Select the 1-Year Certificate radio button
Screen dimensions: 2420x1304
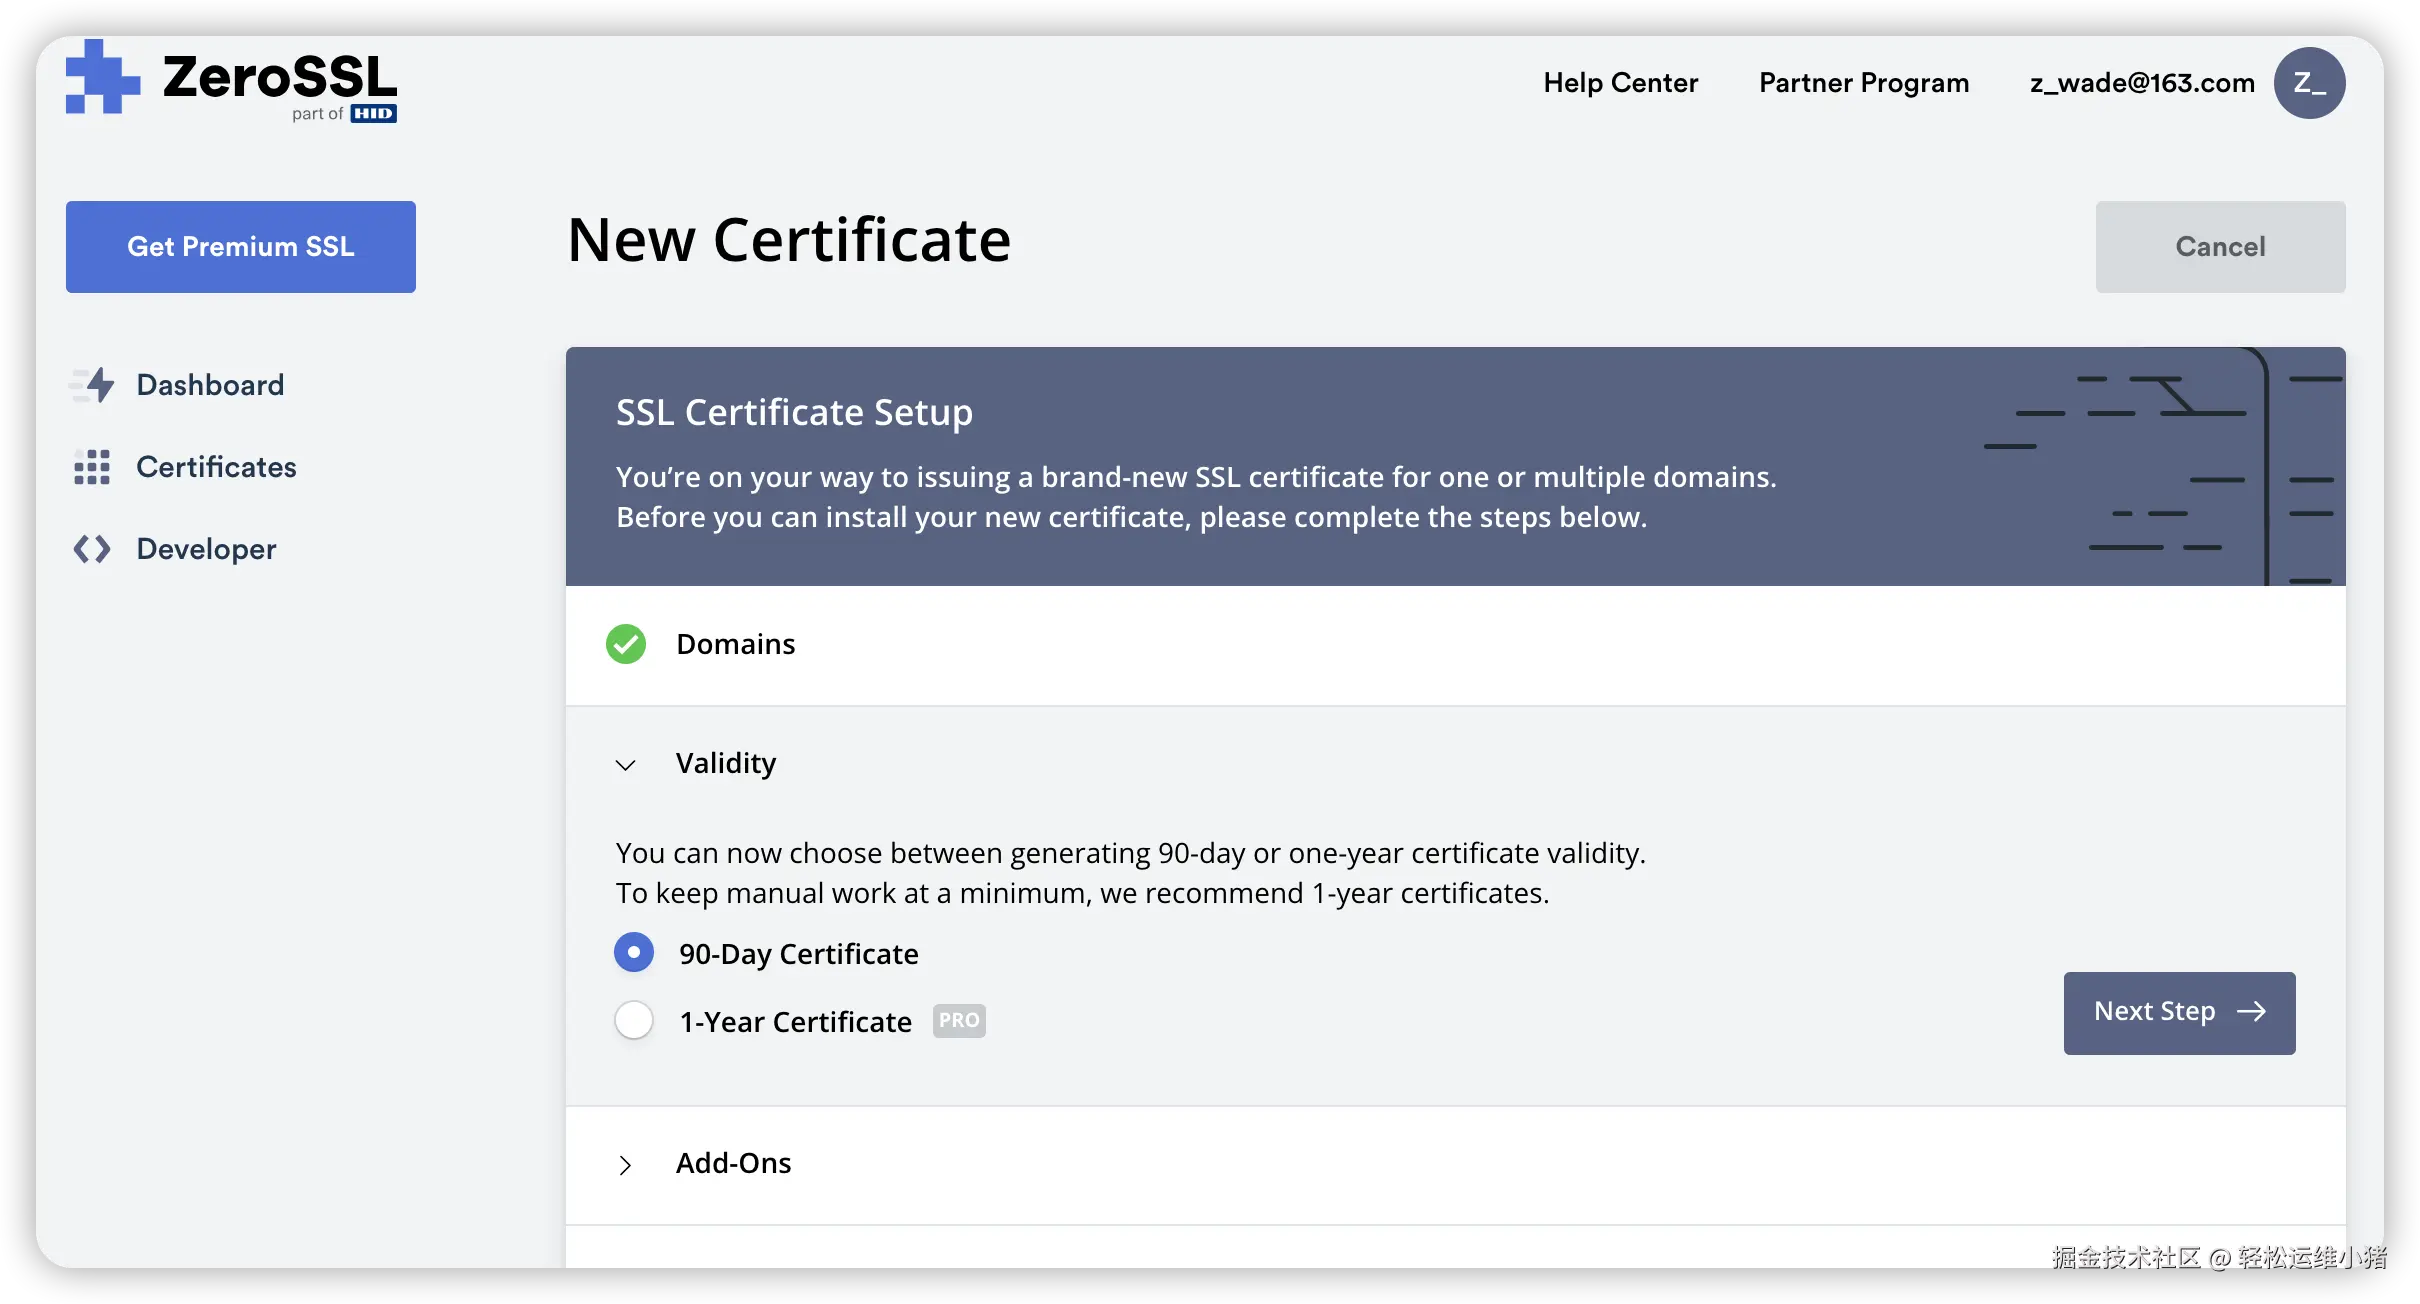click(634, 1021)
